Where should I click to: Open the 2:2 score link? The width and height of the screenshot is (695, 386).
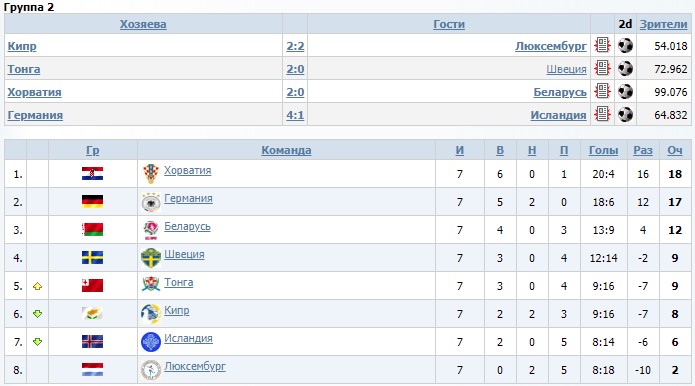click(x=295, y=46)
